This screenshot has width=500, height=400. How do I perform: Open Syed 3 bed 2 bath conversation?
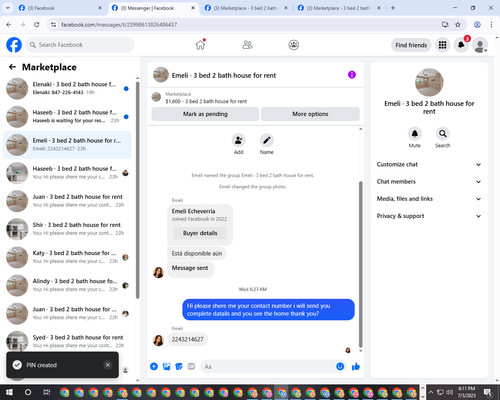(68, 341)
